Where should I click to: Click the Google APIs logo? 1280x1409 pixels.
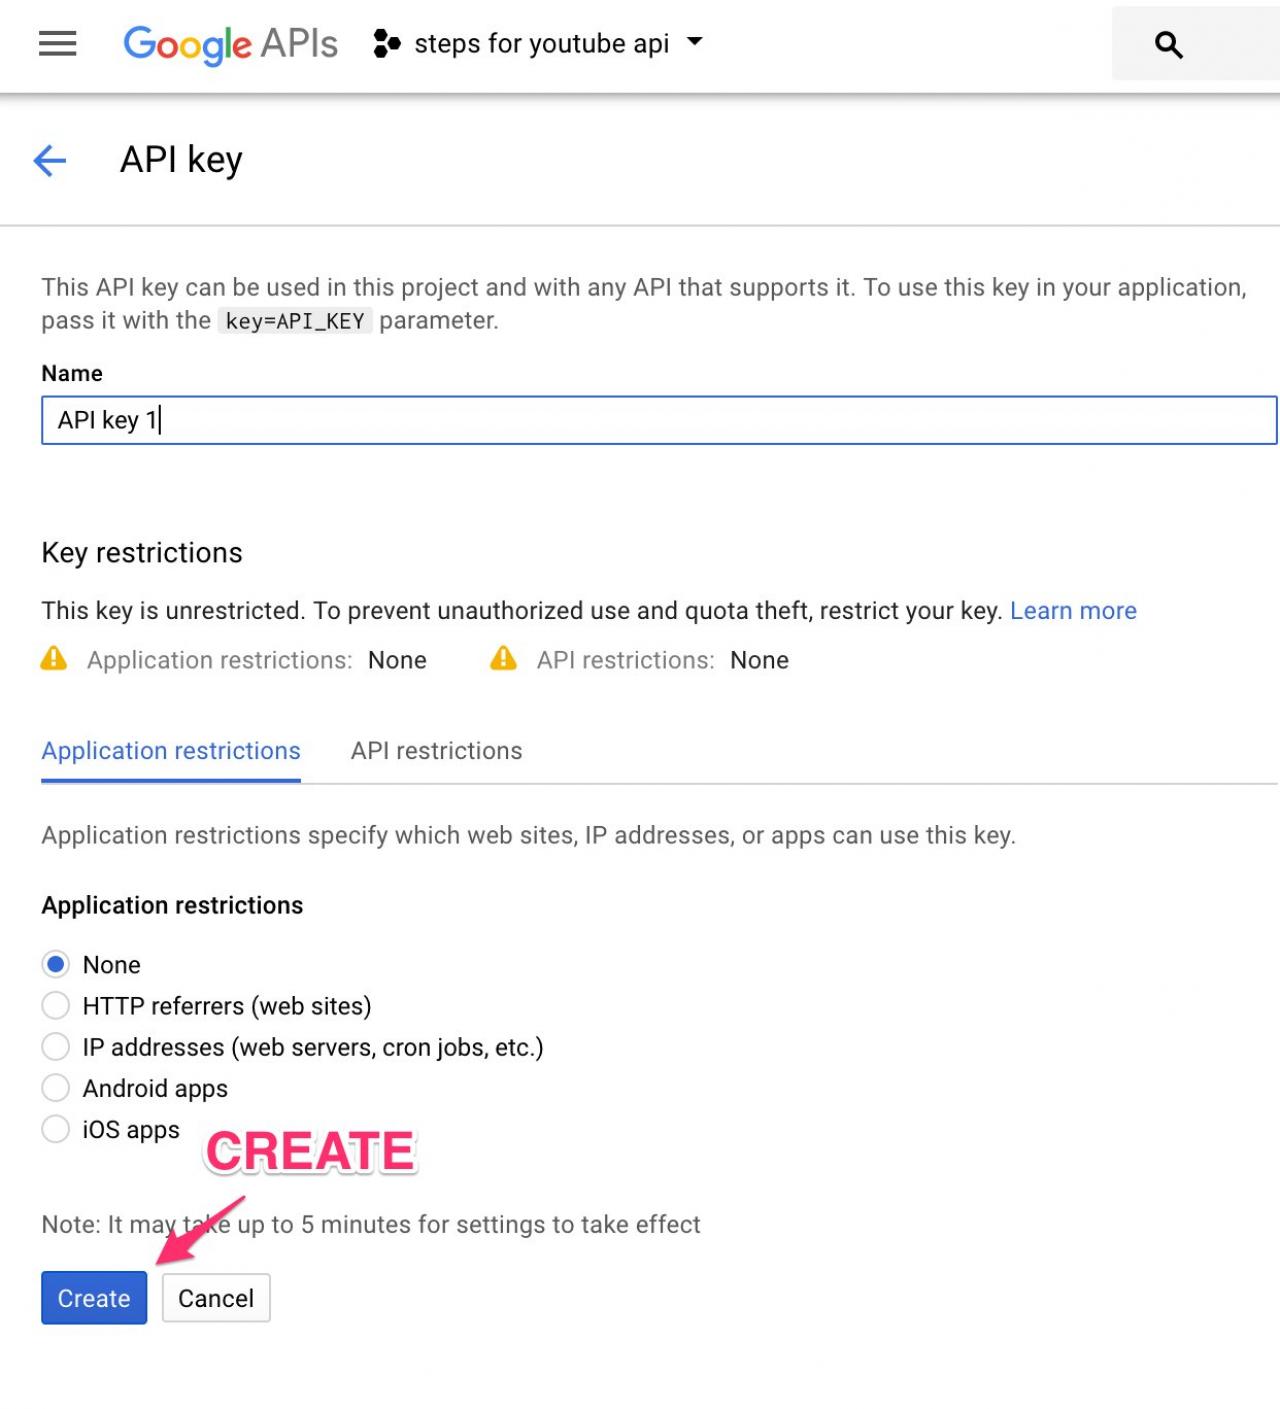[x=230, y=44]
